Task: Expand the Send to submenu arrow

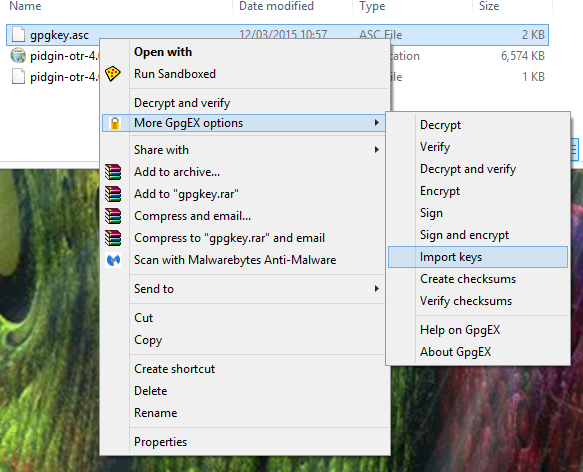Action: (x=377, y=289)
